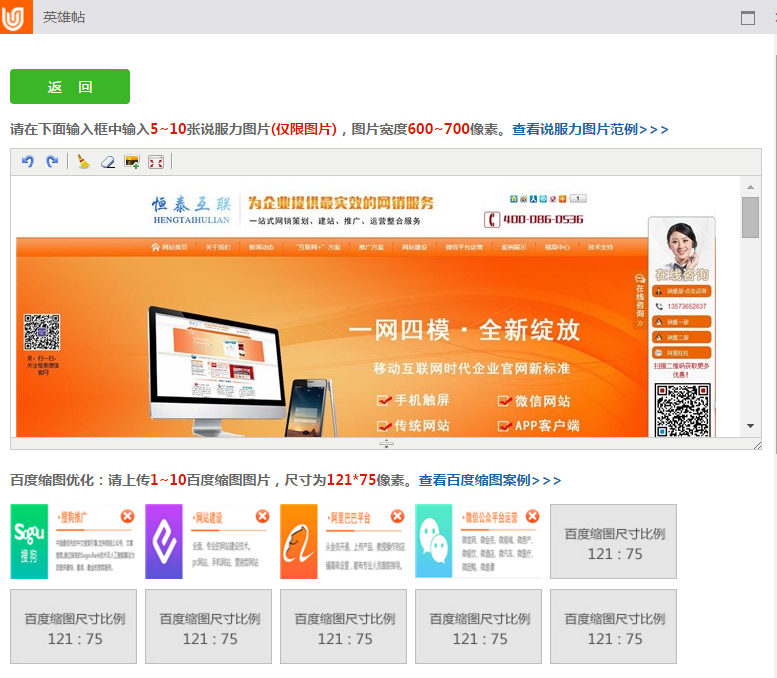Click the redo arrow in editor toolbar
This screenshot has height=678, width=777.
click(52, 161)
